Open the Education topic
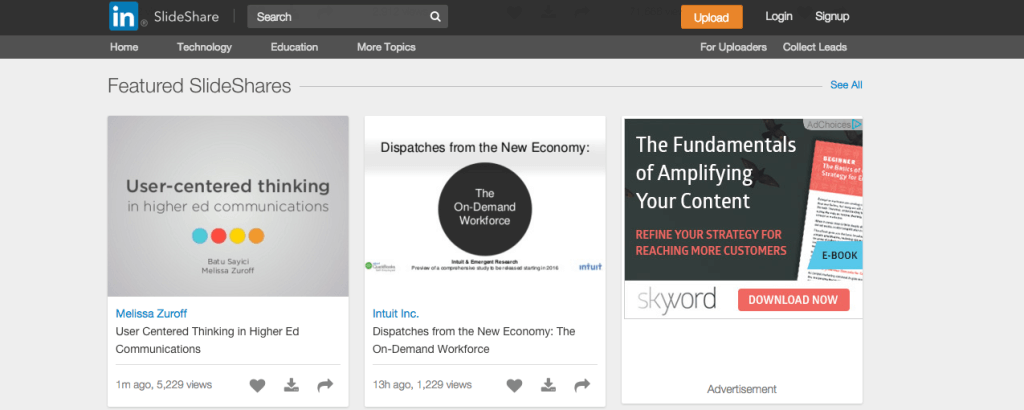The image size is (1024, 410). tap(295, 47)
